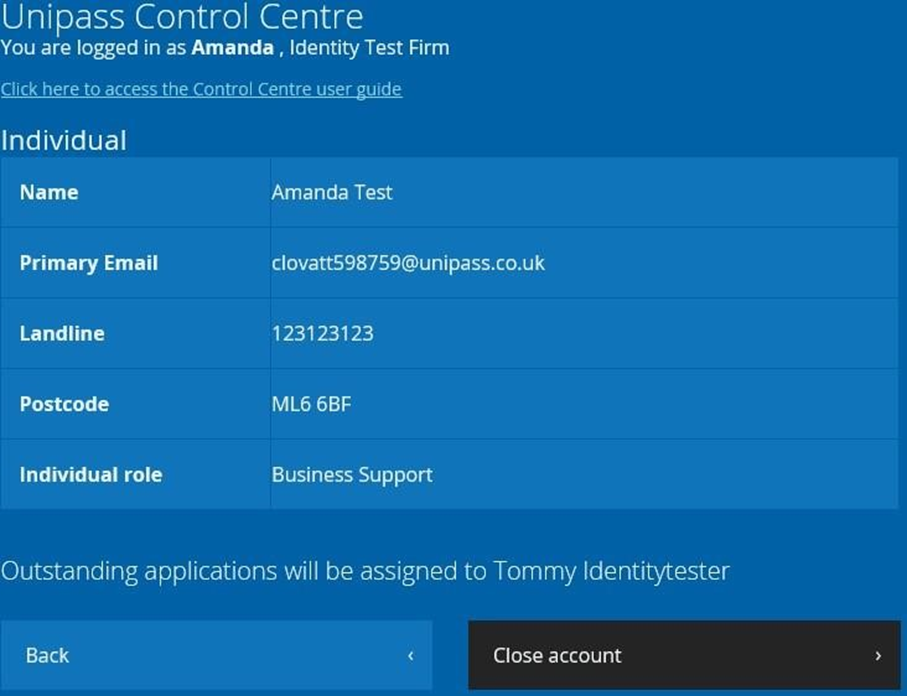Click the Back button label
The height and width of the screenshot is (696, 907).
point(47,655)
